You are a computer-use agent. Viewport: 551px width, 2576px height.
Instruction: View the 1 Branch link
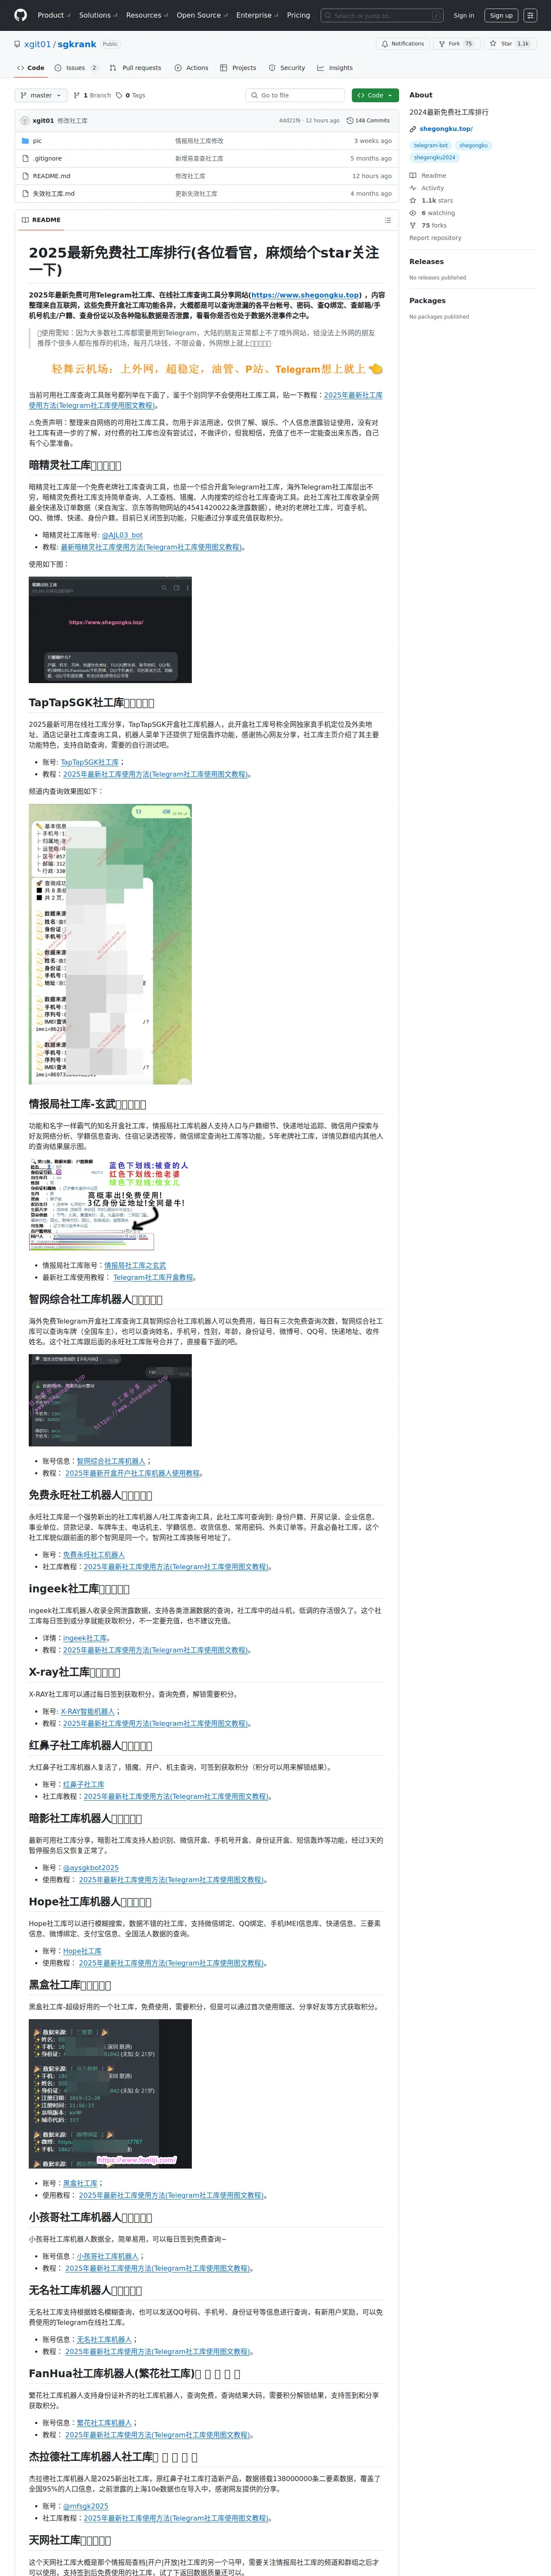(x=92, y=95)
